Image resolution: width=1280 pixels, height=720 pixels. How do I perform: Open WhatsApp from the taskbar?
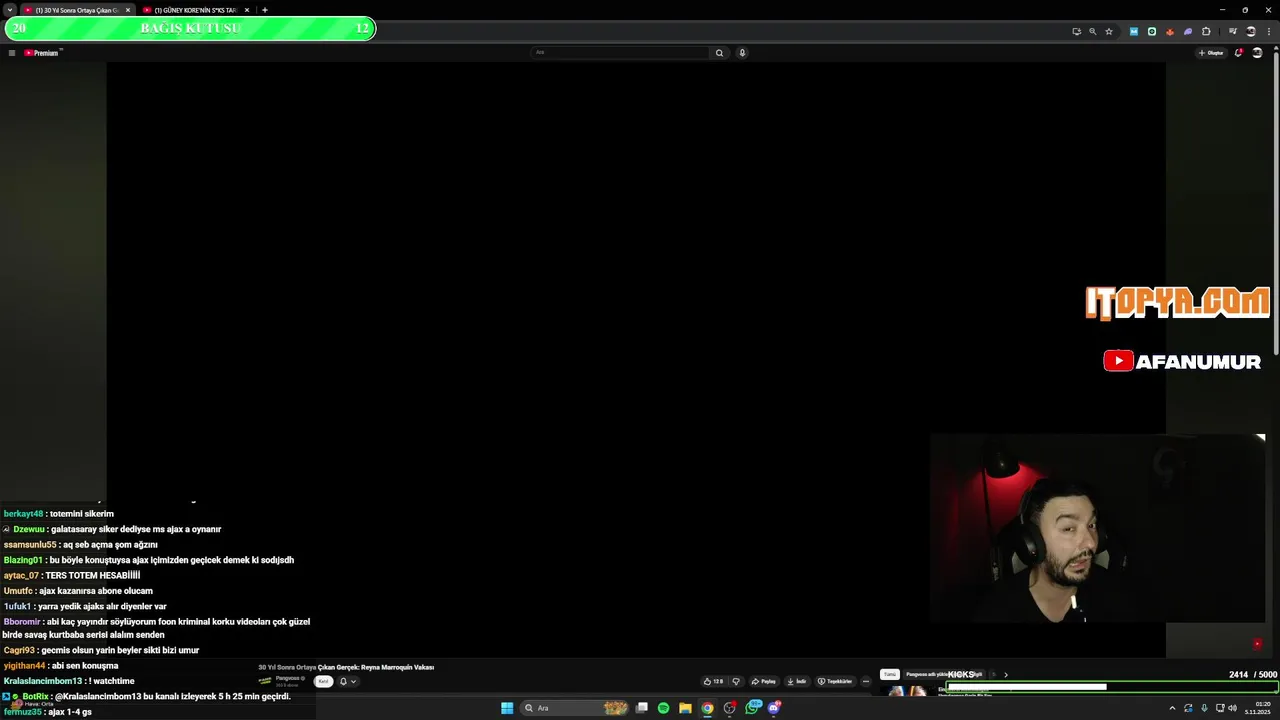click(752, 708)
